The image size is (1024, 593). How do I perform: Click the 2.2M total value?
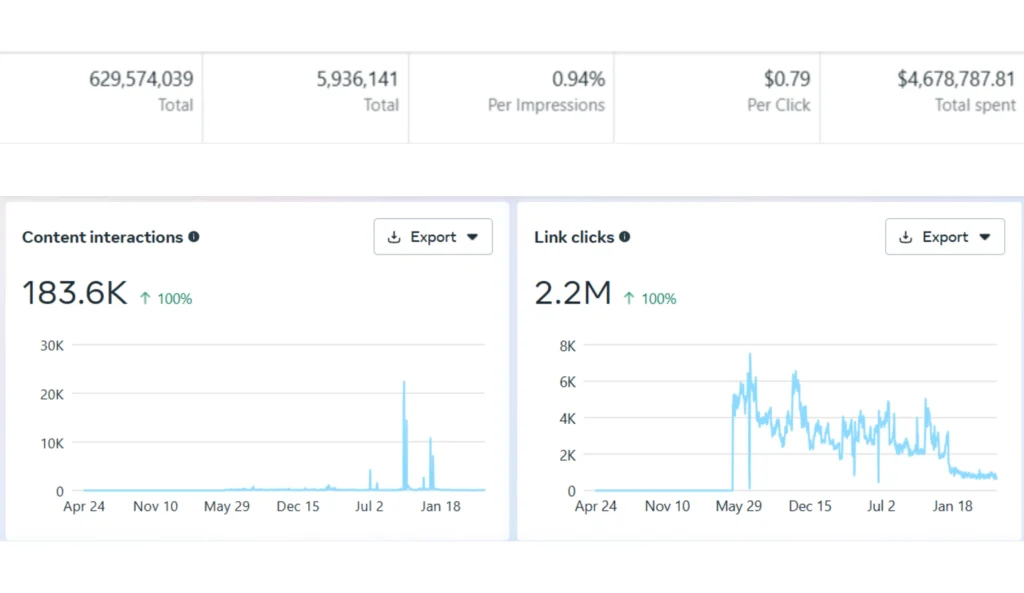tap(573, 293)
